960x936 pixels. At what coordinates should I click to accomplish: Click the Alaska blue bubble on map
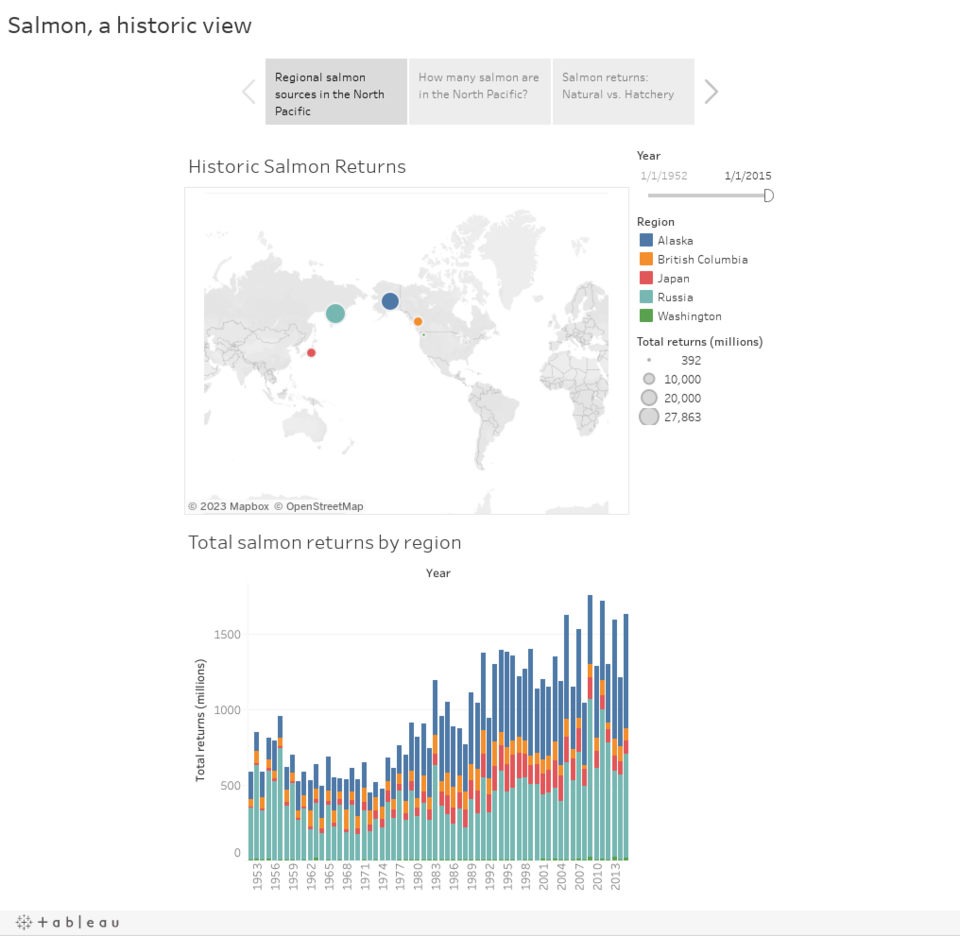click(x=390, y=301)
